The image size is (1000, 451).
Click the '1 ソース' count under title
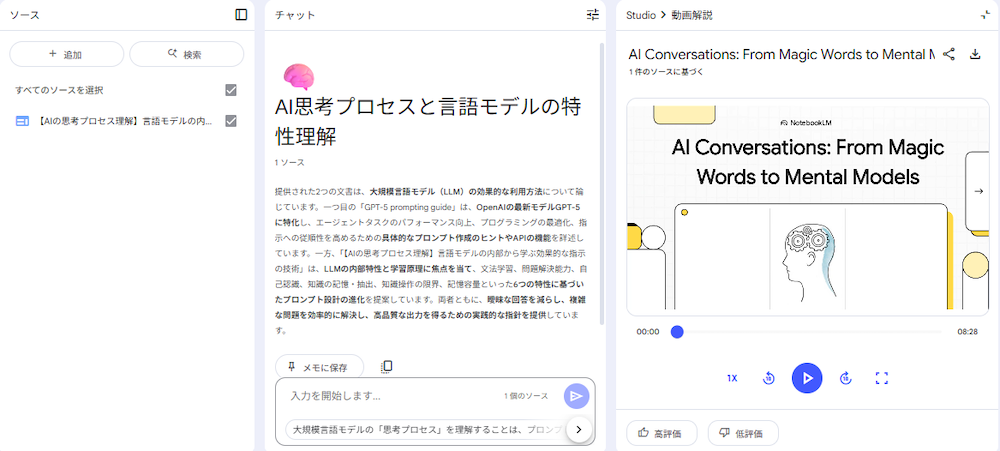(x=290, y=163)
